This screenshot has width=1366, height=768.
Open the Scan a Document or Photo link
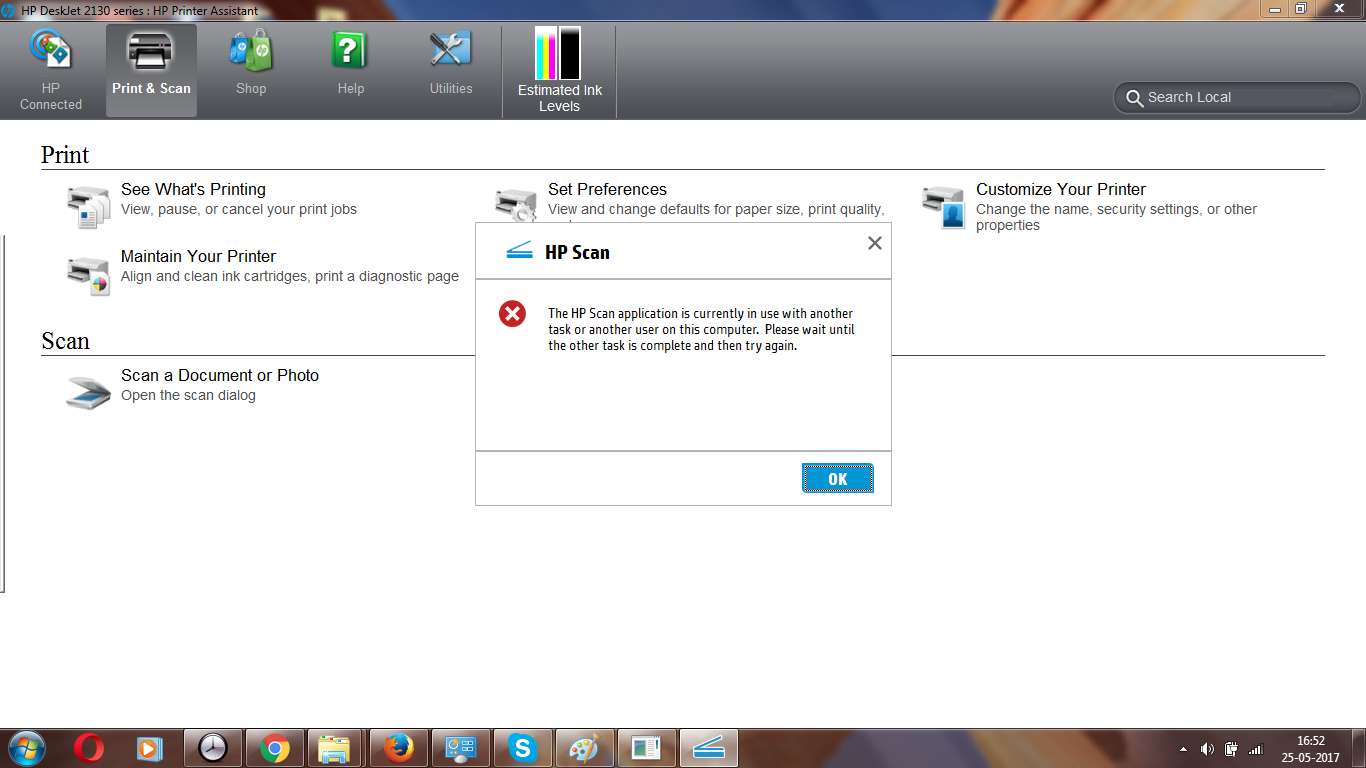click(220, 375)
